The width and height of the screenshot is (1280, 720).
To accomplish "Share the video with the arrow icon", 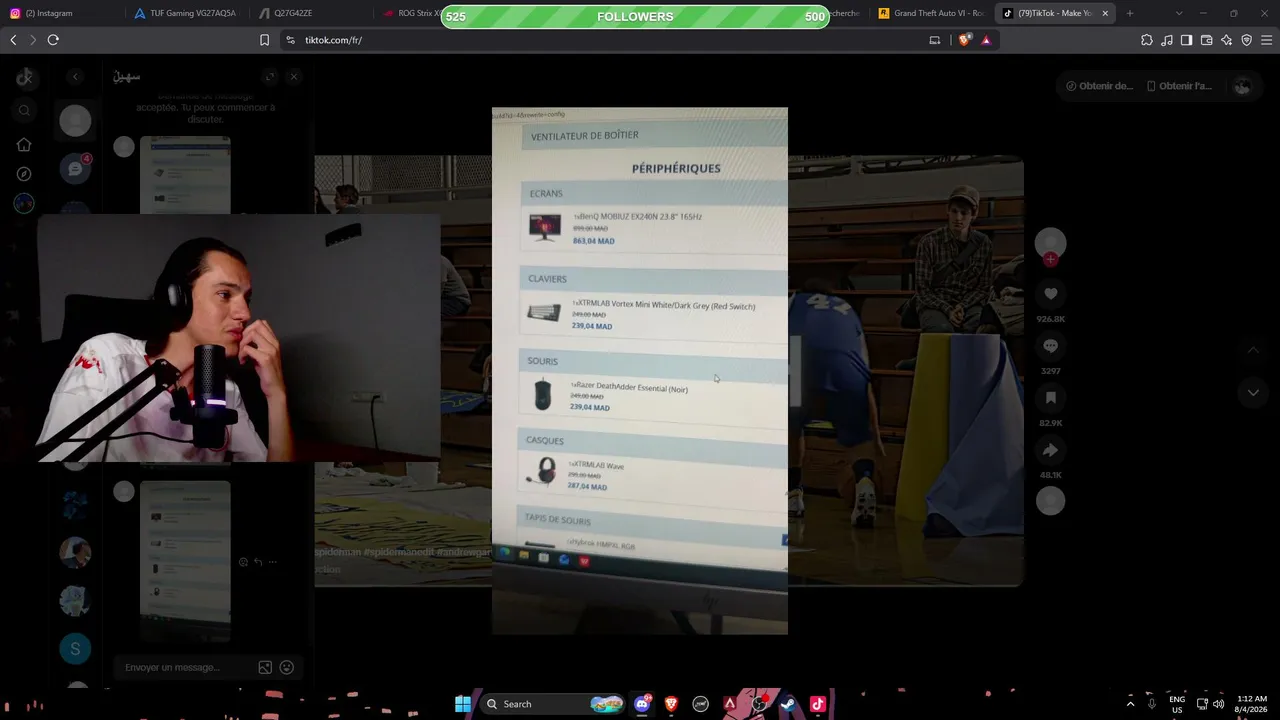I will [x=1050, y=450].
